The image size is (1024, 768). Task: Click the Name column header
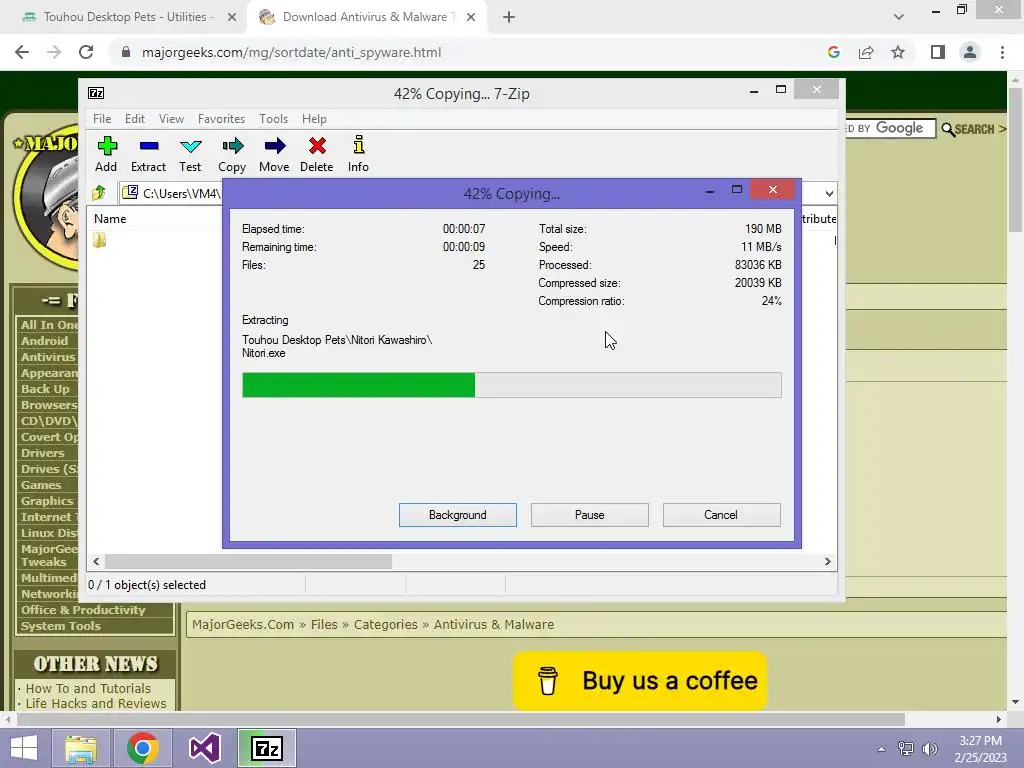[110, 219]
